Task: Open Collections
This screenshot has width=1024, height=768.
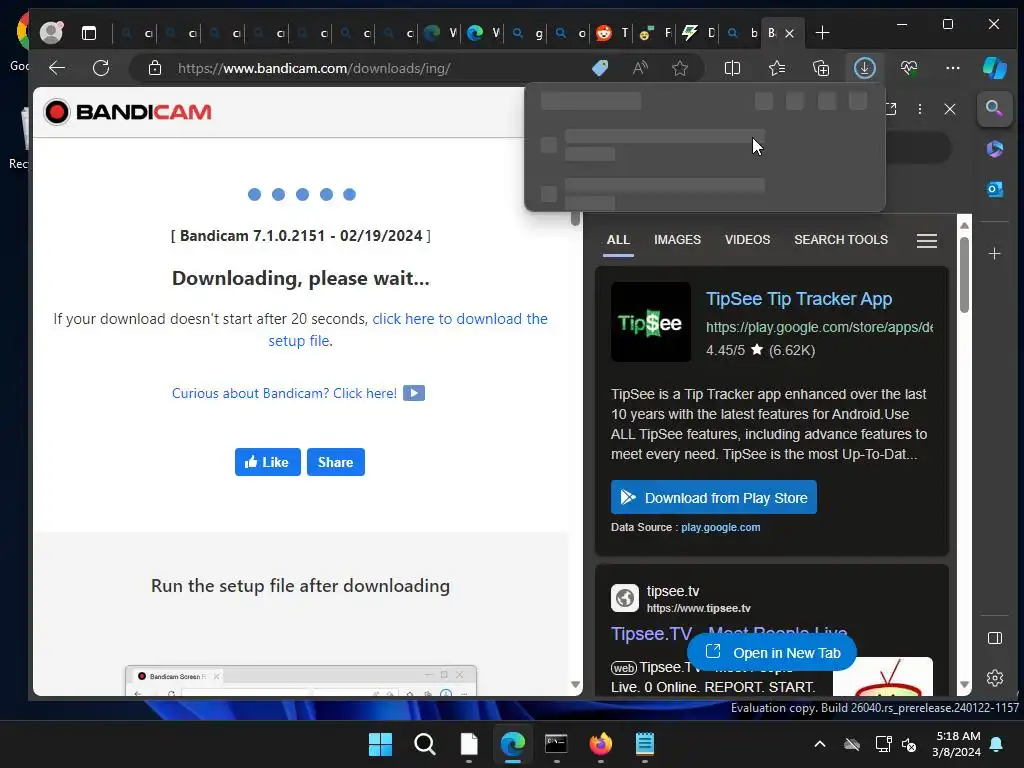Action: 821,68
